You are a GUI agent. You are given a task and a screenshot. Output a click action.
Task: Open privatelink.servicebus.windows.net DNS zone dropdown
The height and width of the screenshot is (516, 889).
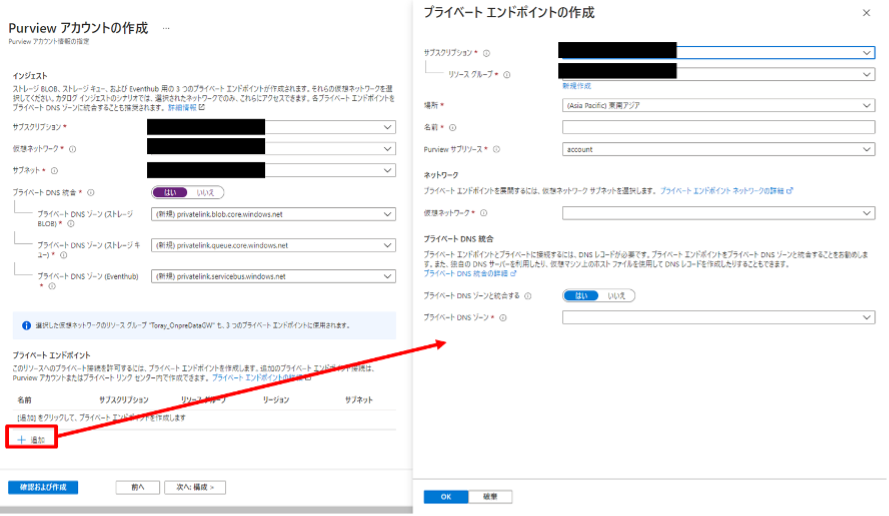273,277
